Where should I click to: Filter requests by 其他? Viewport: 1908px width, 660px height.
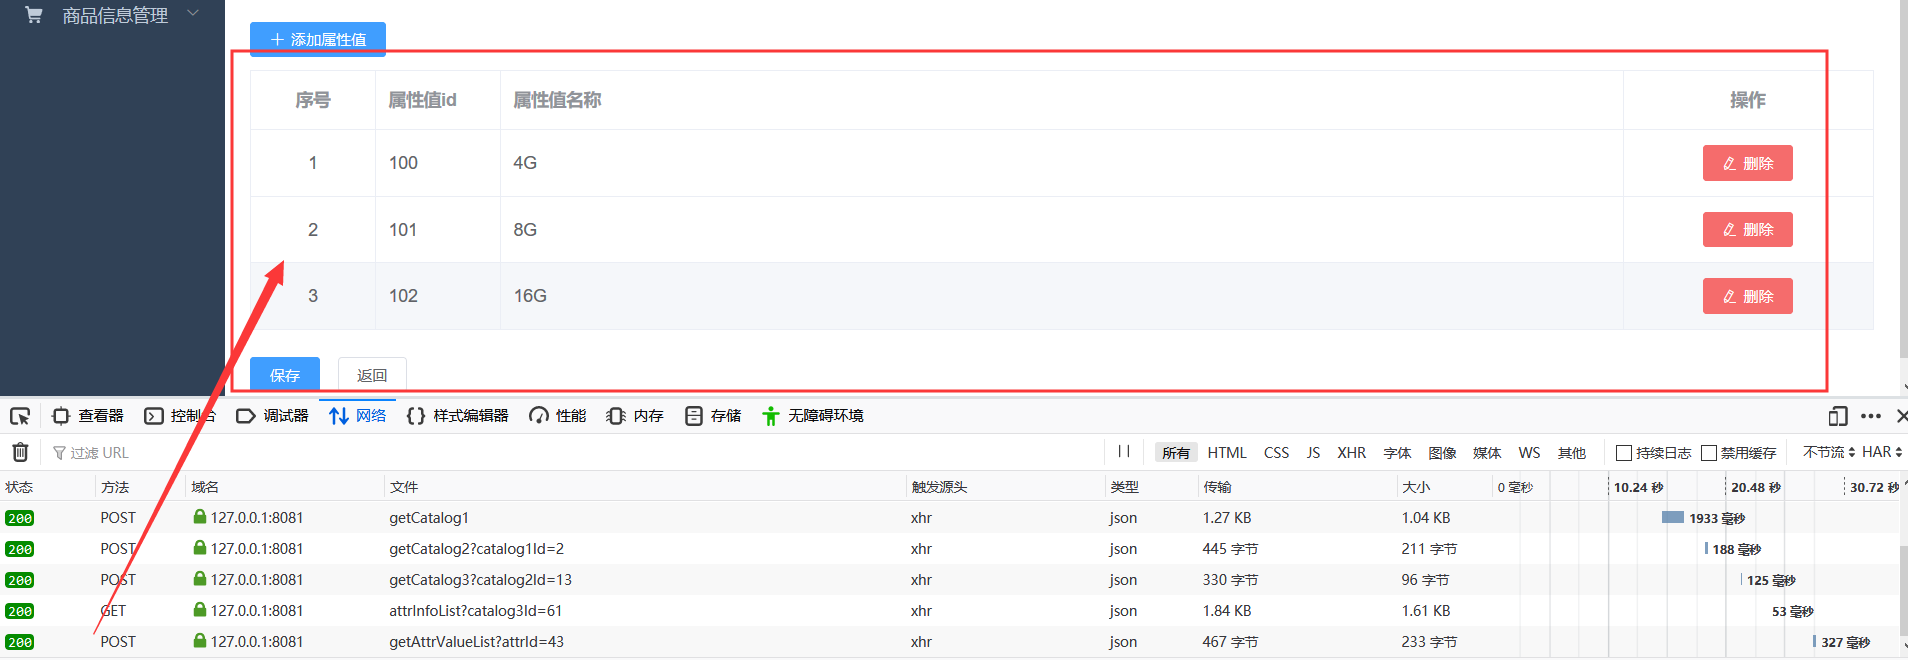pyautogui.click(x=1572, y=453)
